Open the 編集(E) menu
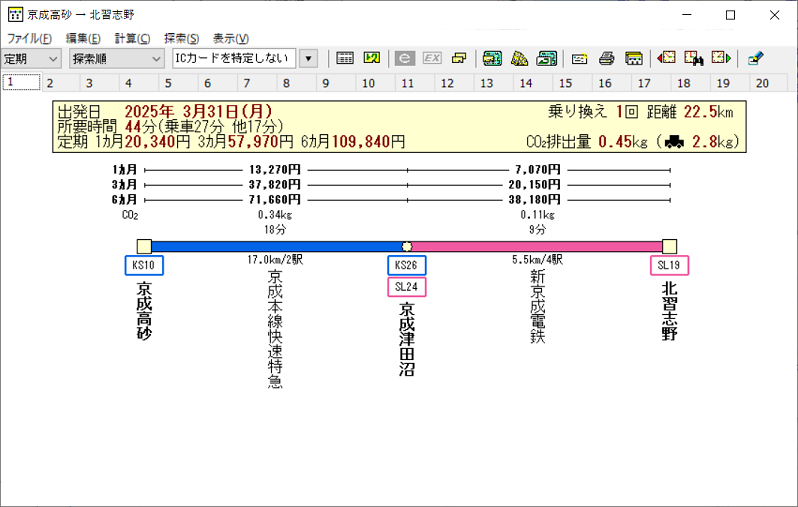Viewport: 798px width, 507px height. tap(83, 38)
